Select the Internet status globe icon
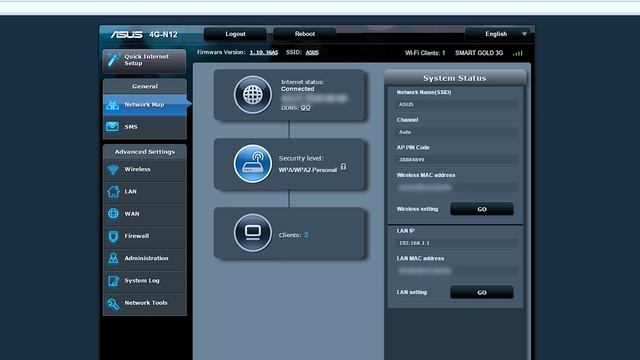Screen dimensions: 640x360 tap(253, 95)
